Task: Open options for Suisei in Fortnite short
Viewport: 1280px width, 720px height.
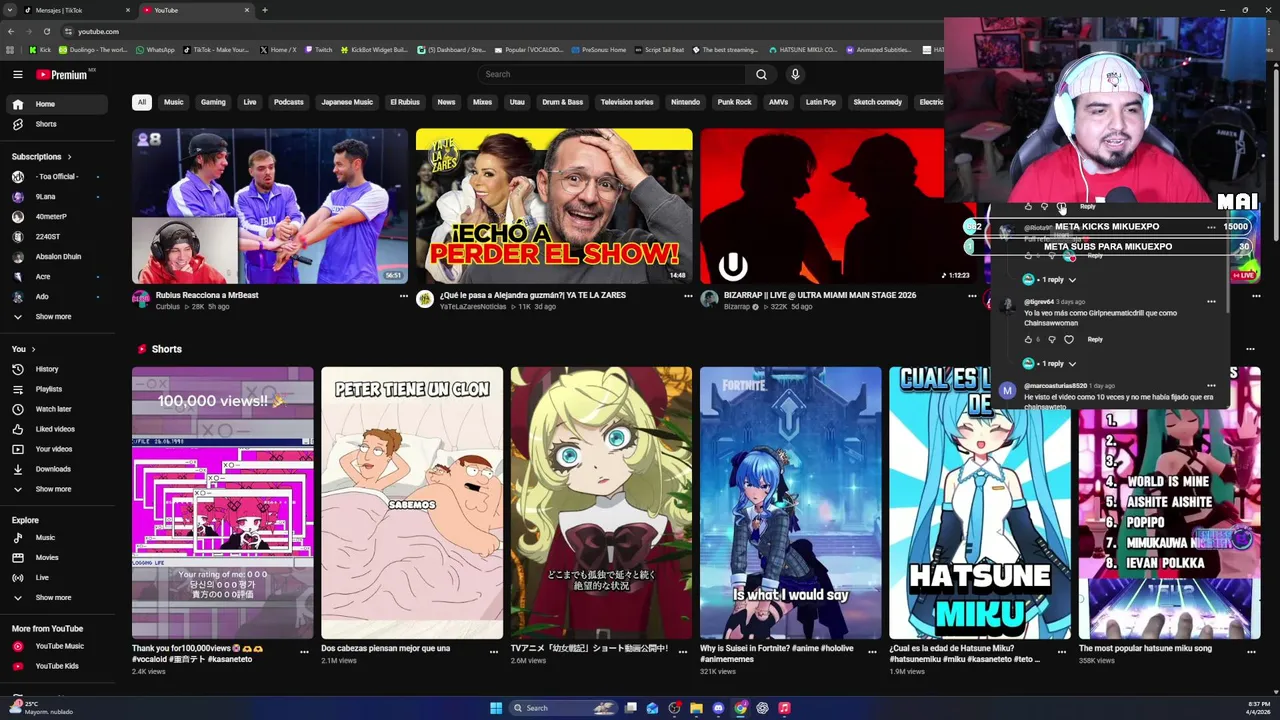Action: [873, 651]
